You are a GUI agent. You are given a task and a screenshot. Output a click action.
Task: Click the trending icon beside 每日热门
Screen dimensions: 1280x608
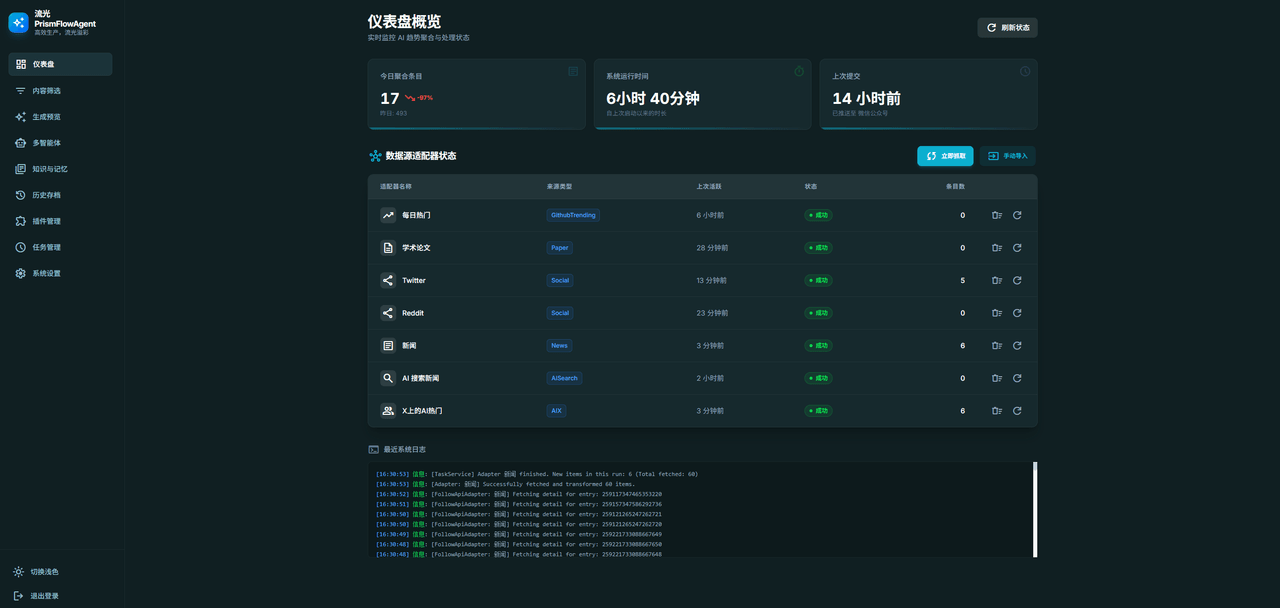tap(388, 215)
